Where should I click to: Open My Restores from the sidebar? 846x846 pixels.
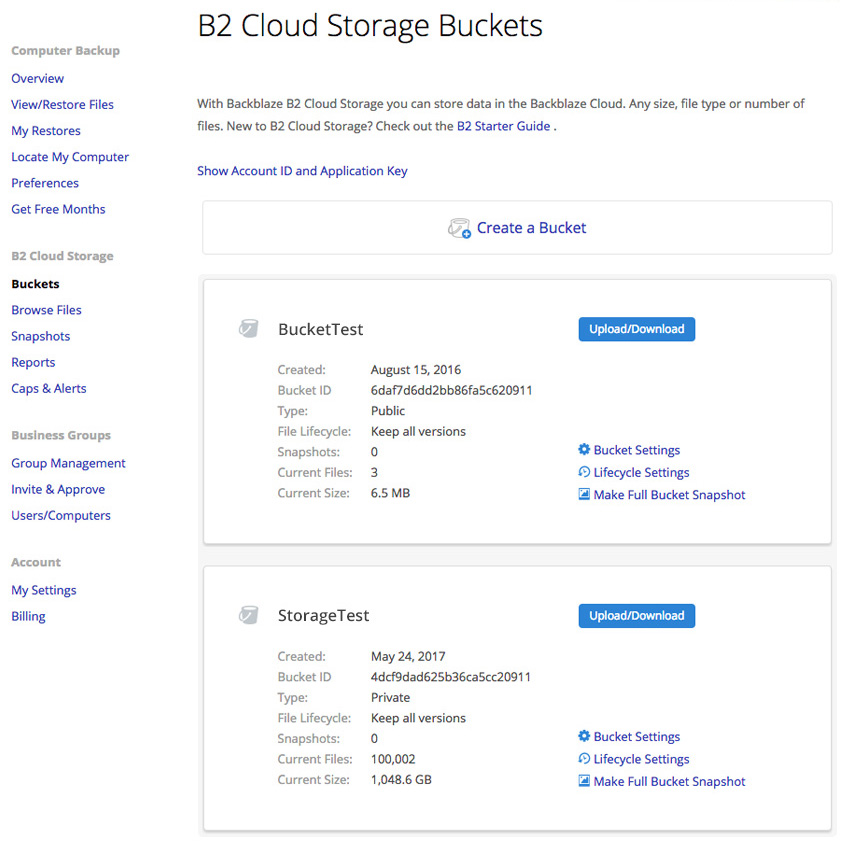(45, 130)
